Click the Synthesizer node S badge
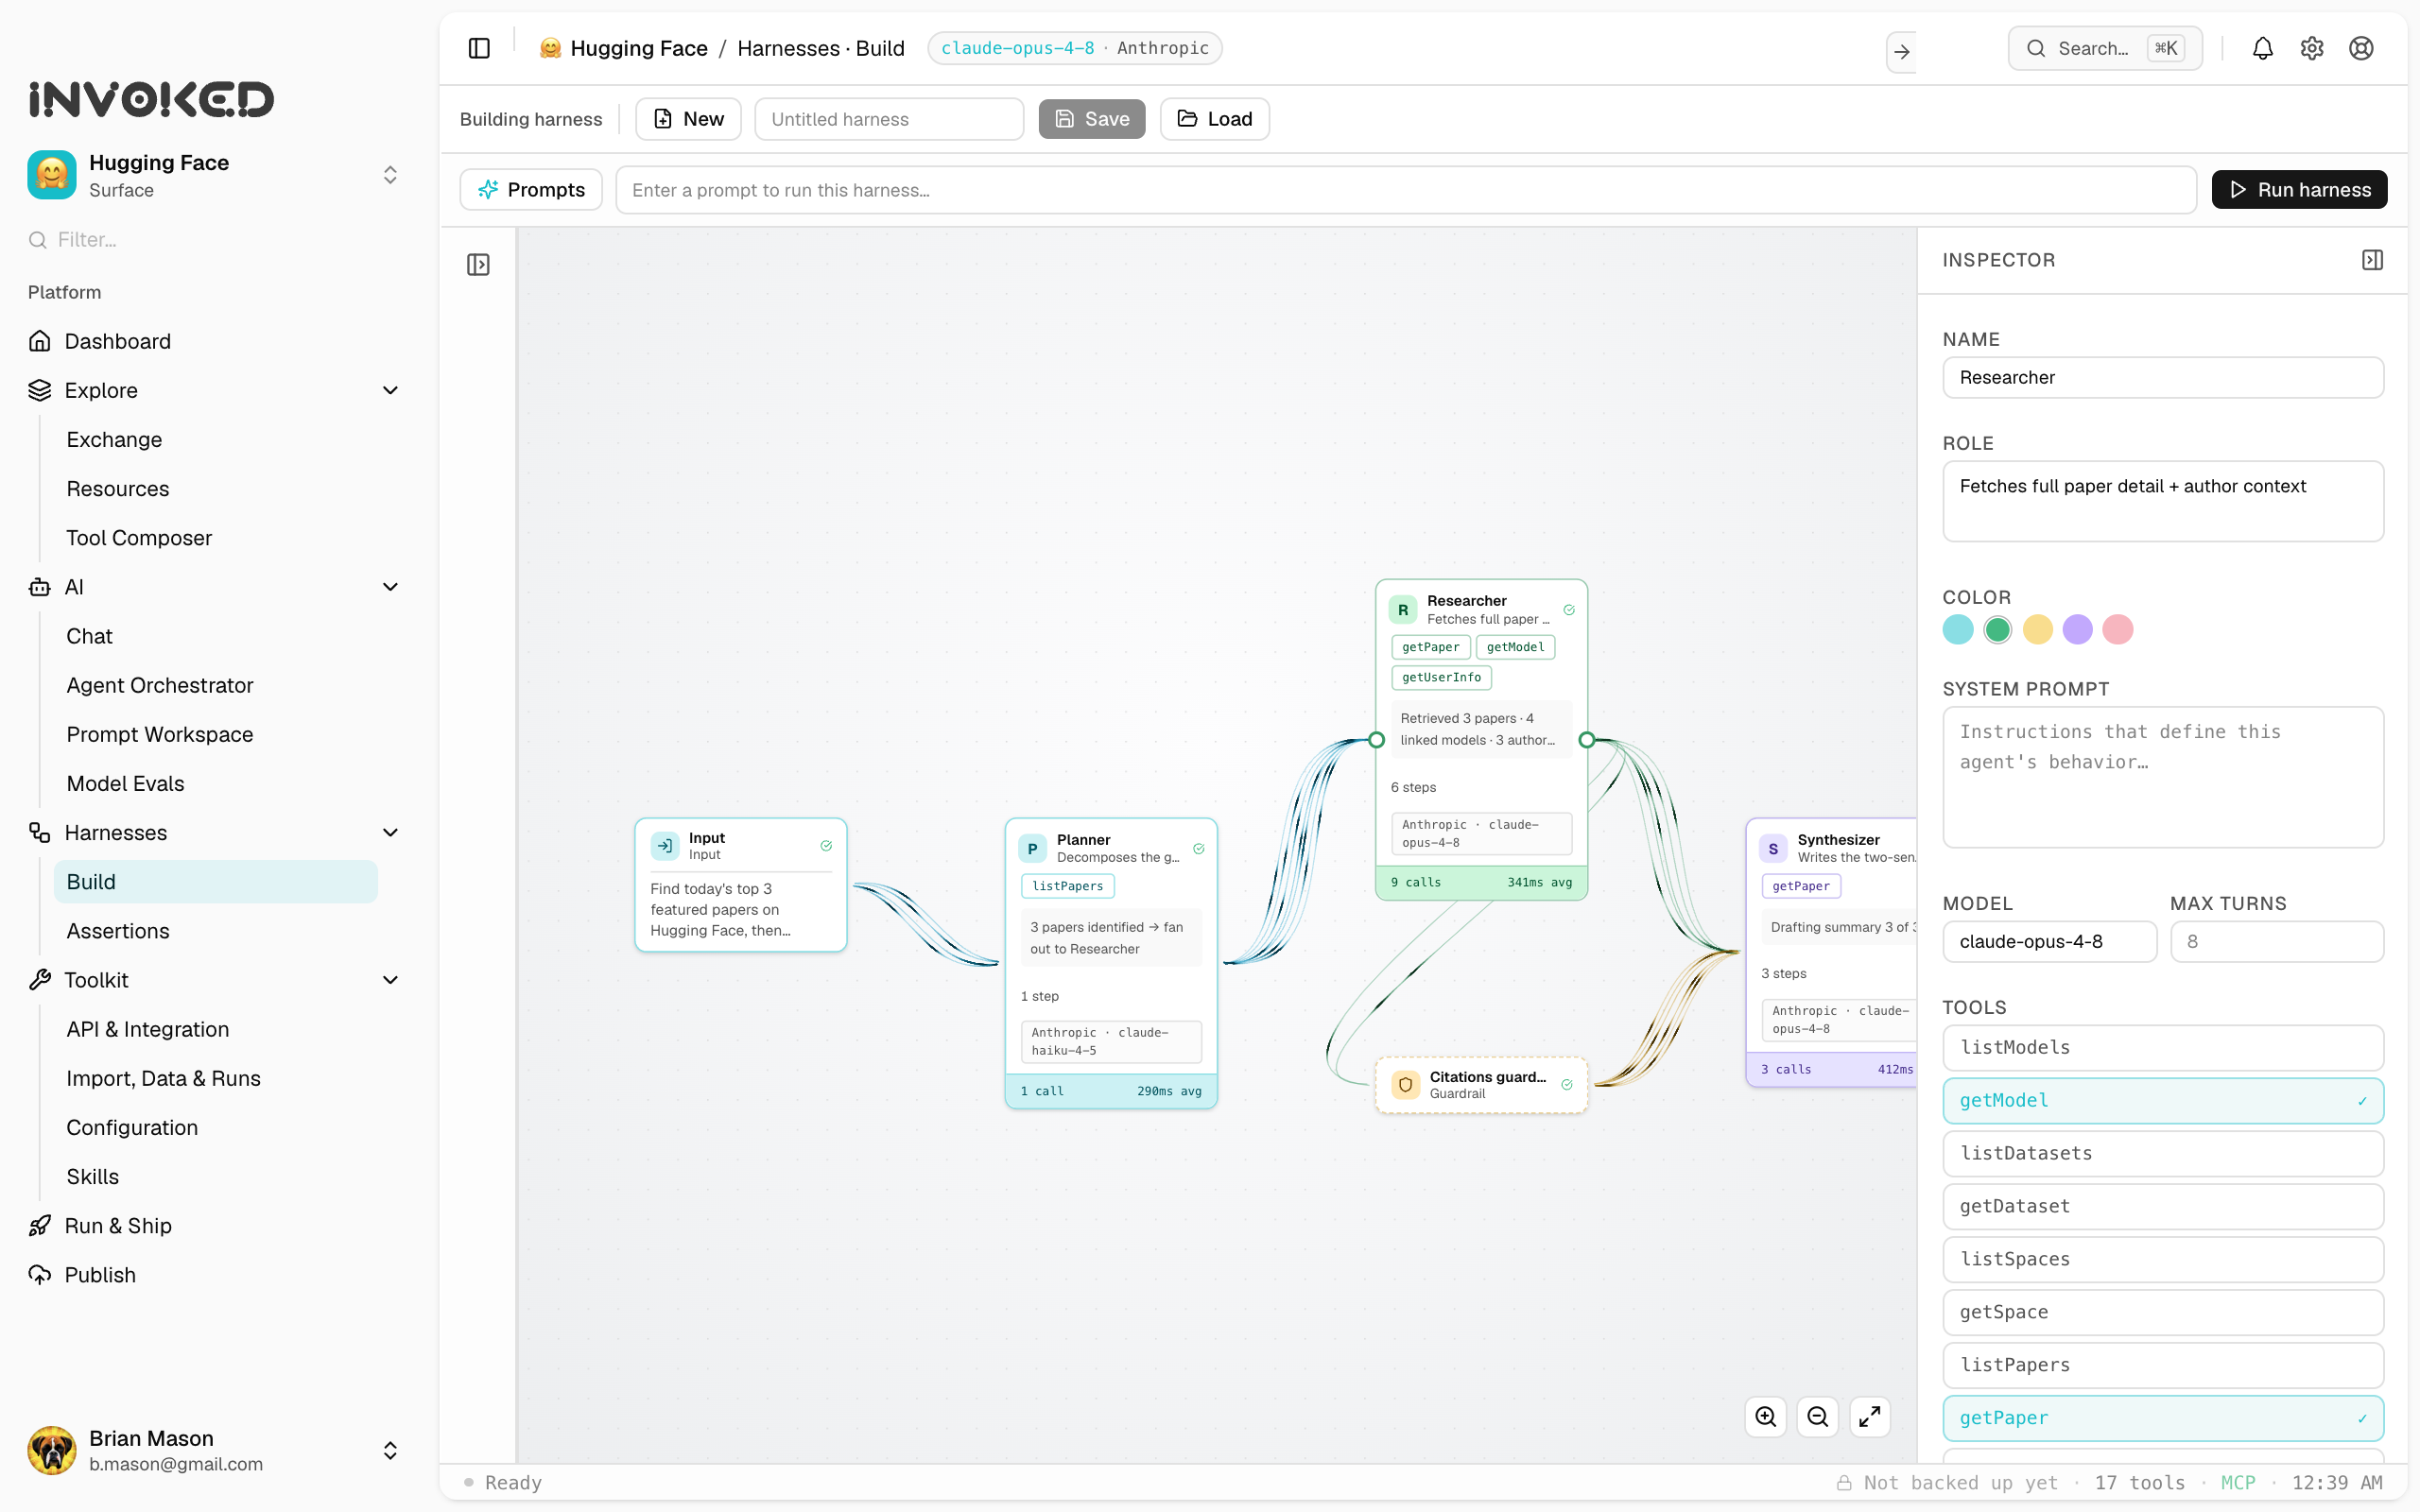Viewport: 2420px width, 1512px height. point(1773,848)
